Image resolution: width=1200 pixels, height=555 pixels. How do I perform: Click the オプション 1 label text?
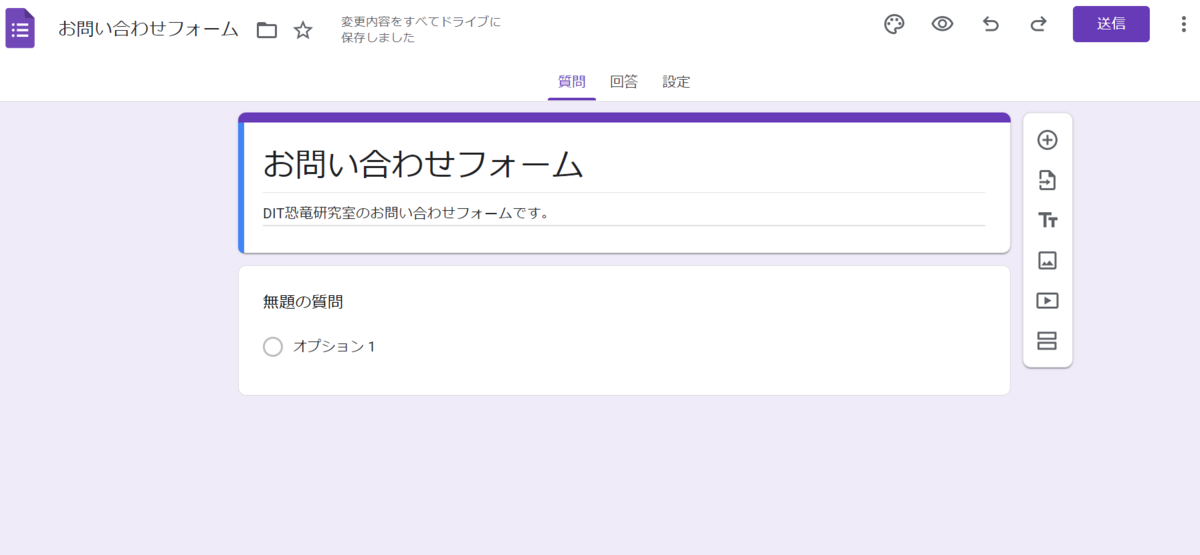[x=334, y=347]
